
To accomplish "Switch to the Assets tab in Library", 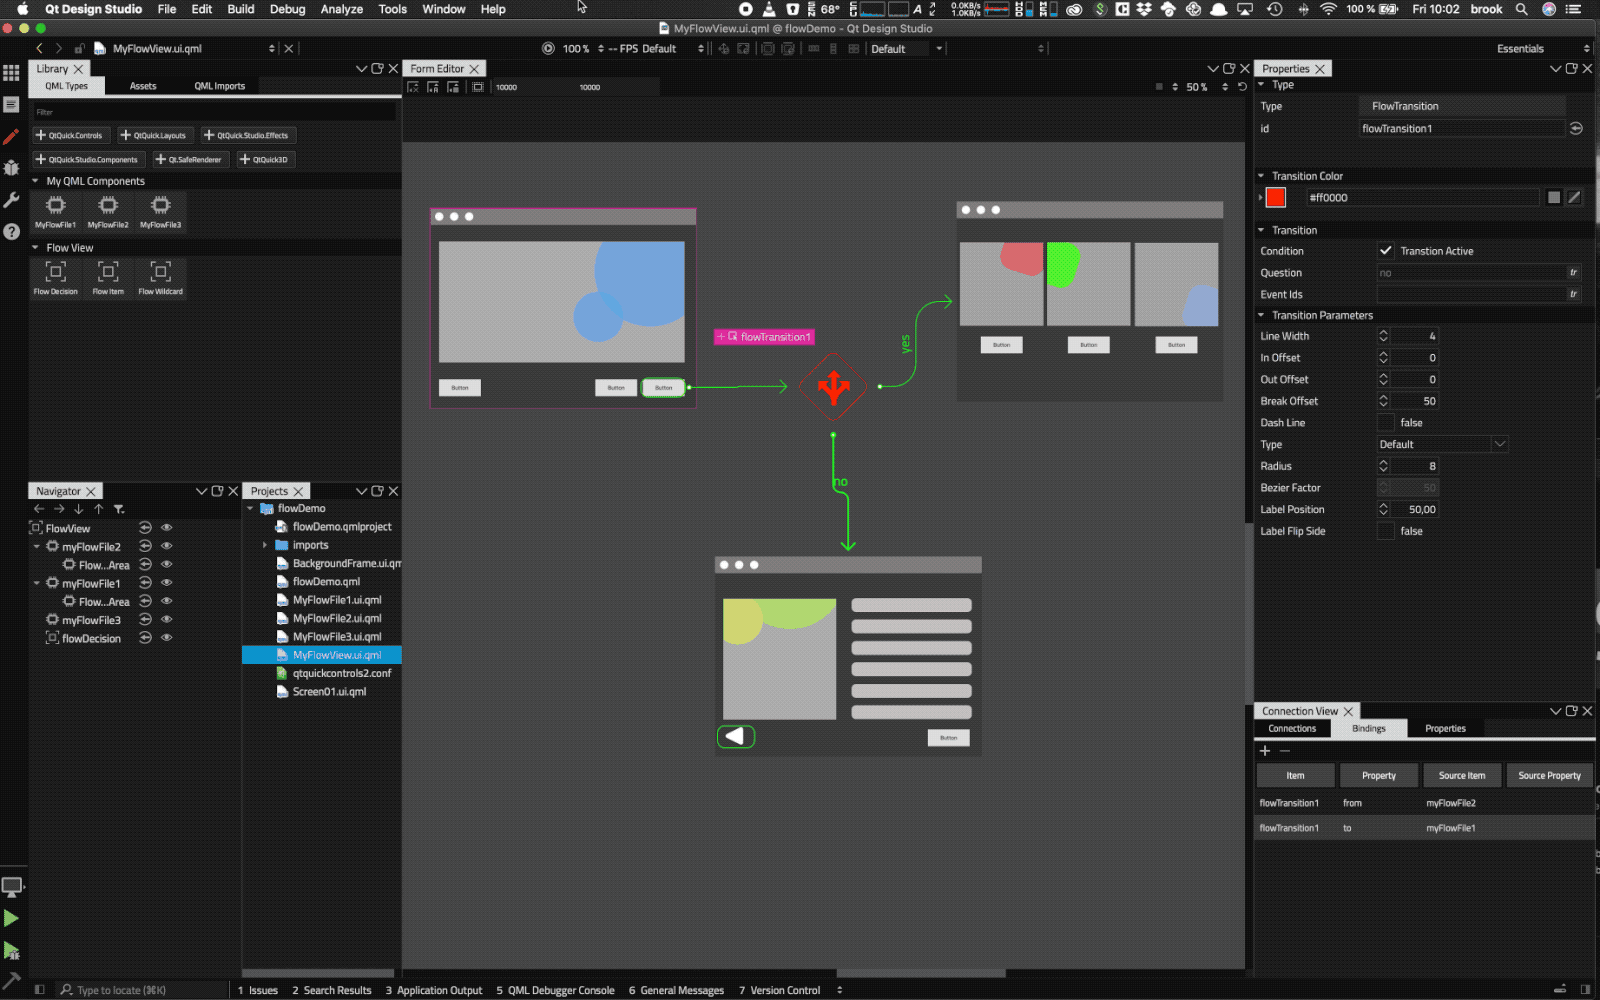I will (142, 86).
